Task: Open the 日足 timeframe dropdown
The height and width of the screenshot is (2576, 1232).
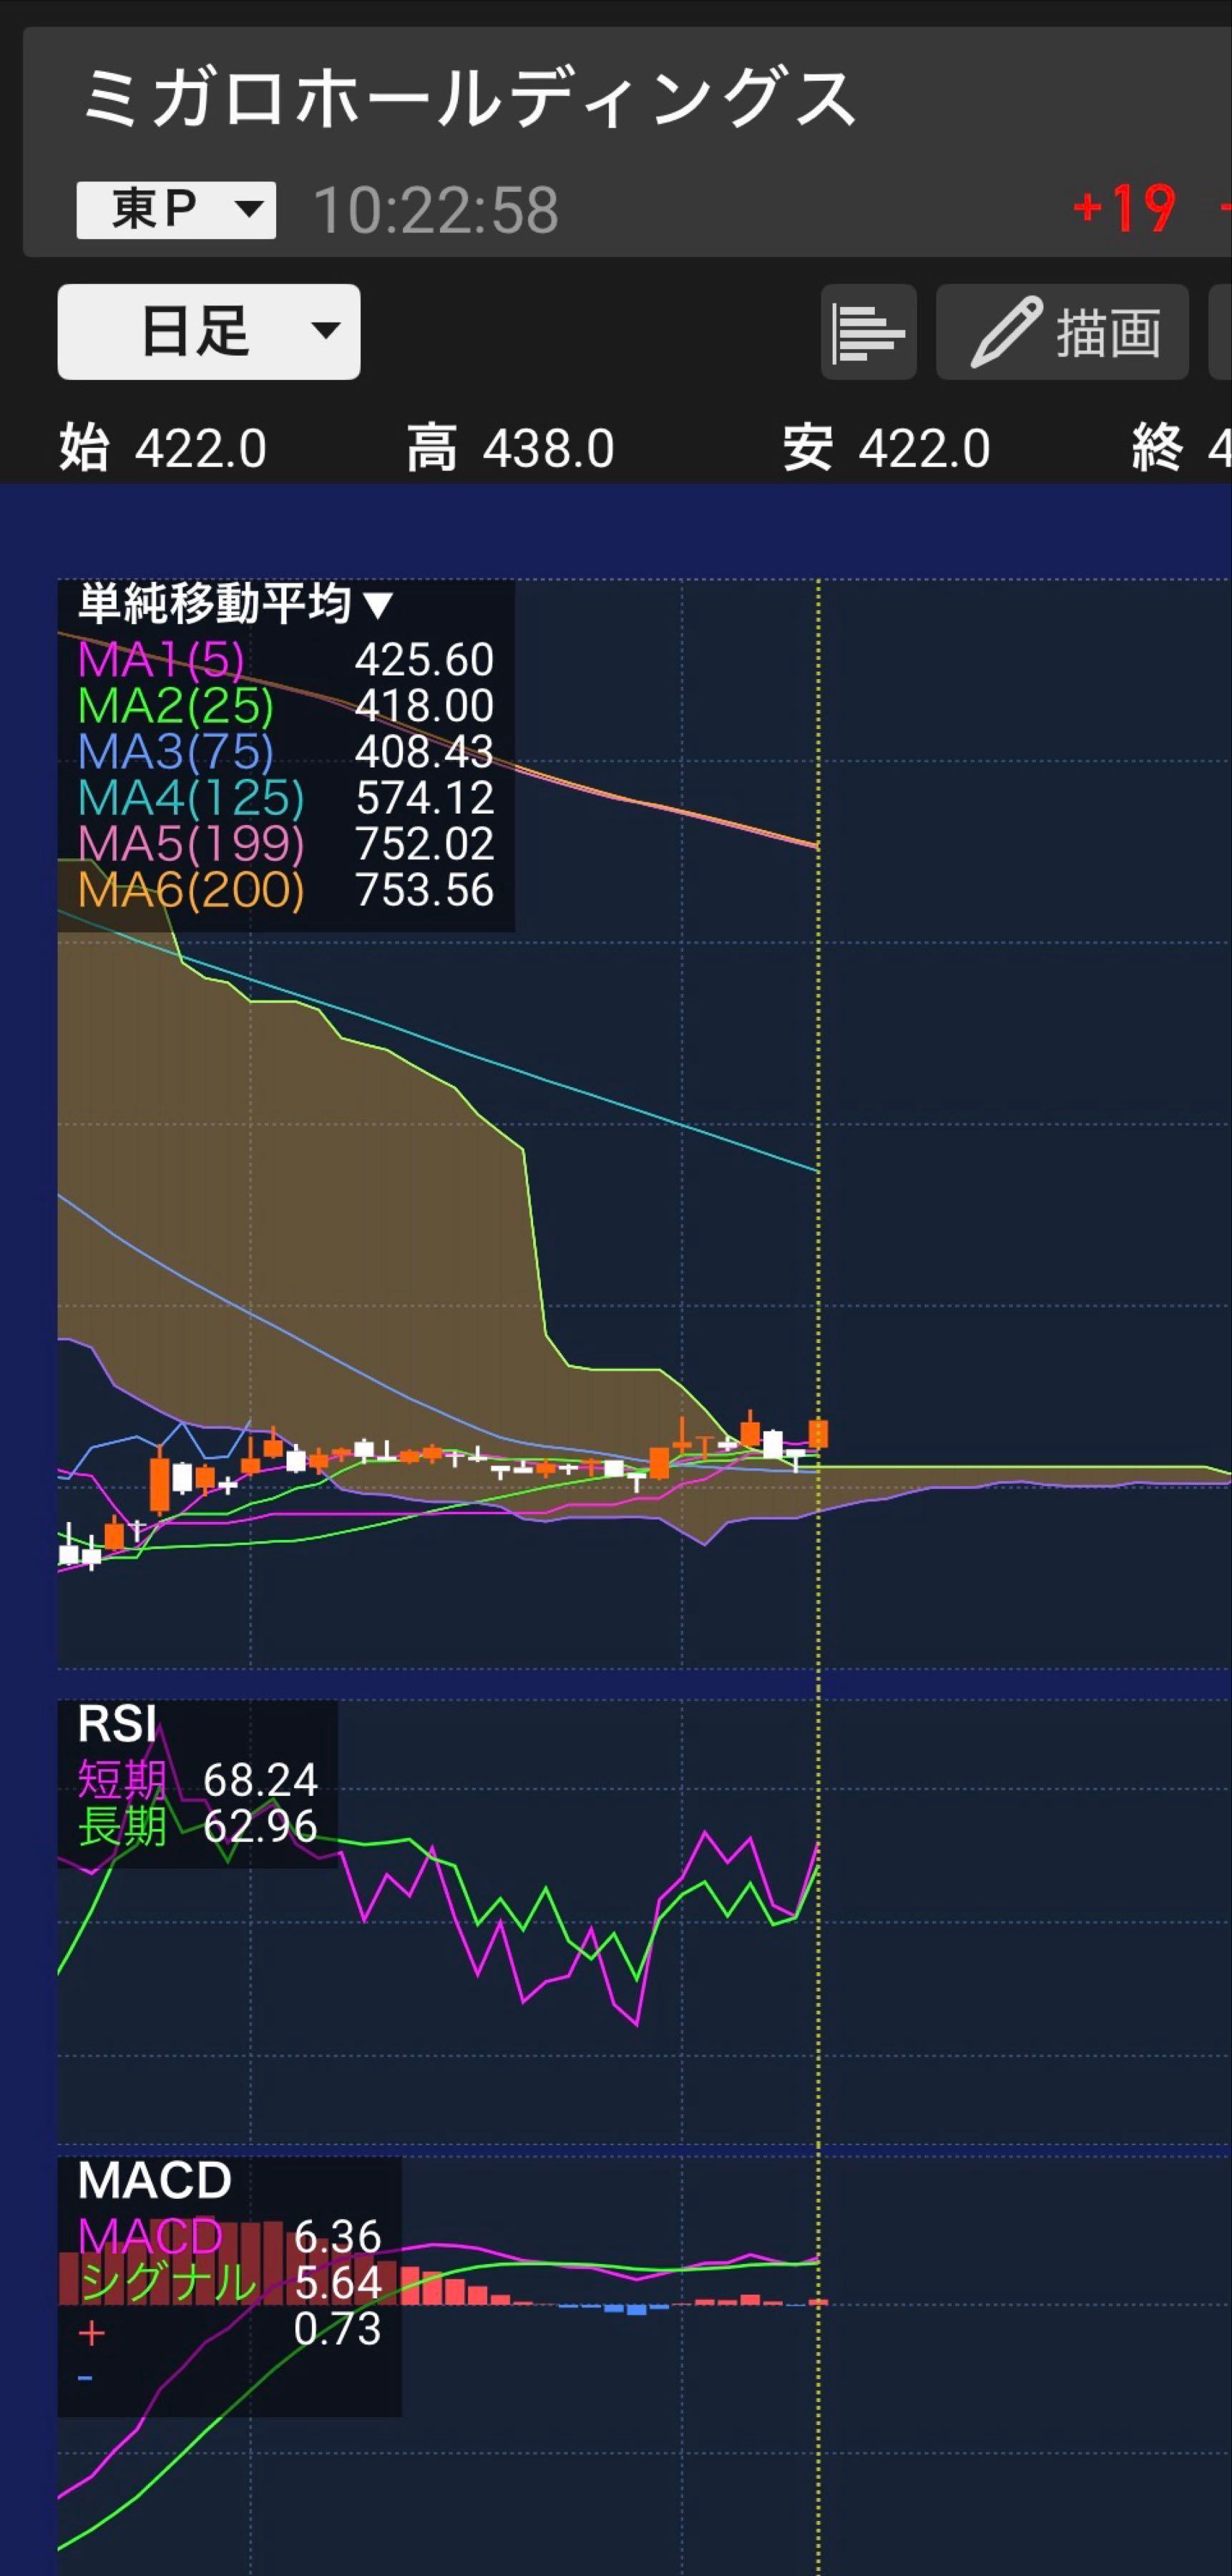Action: [x=208, y=332]
